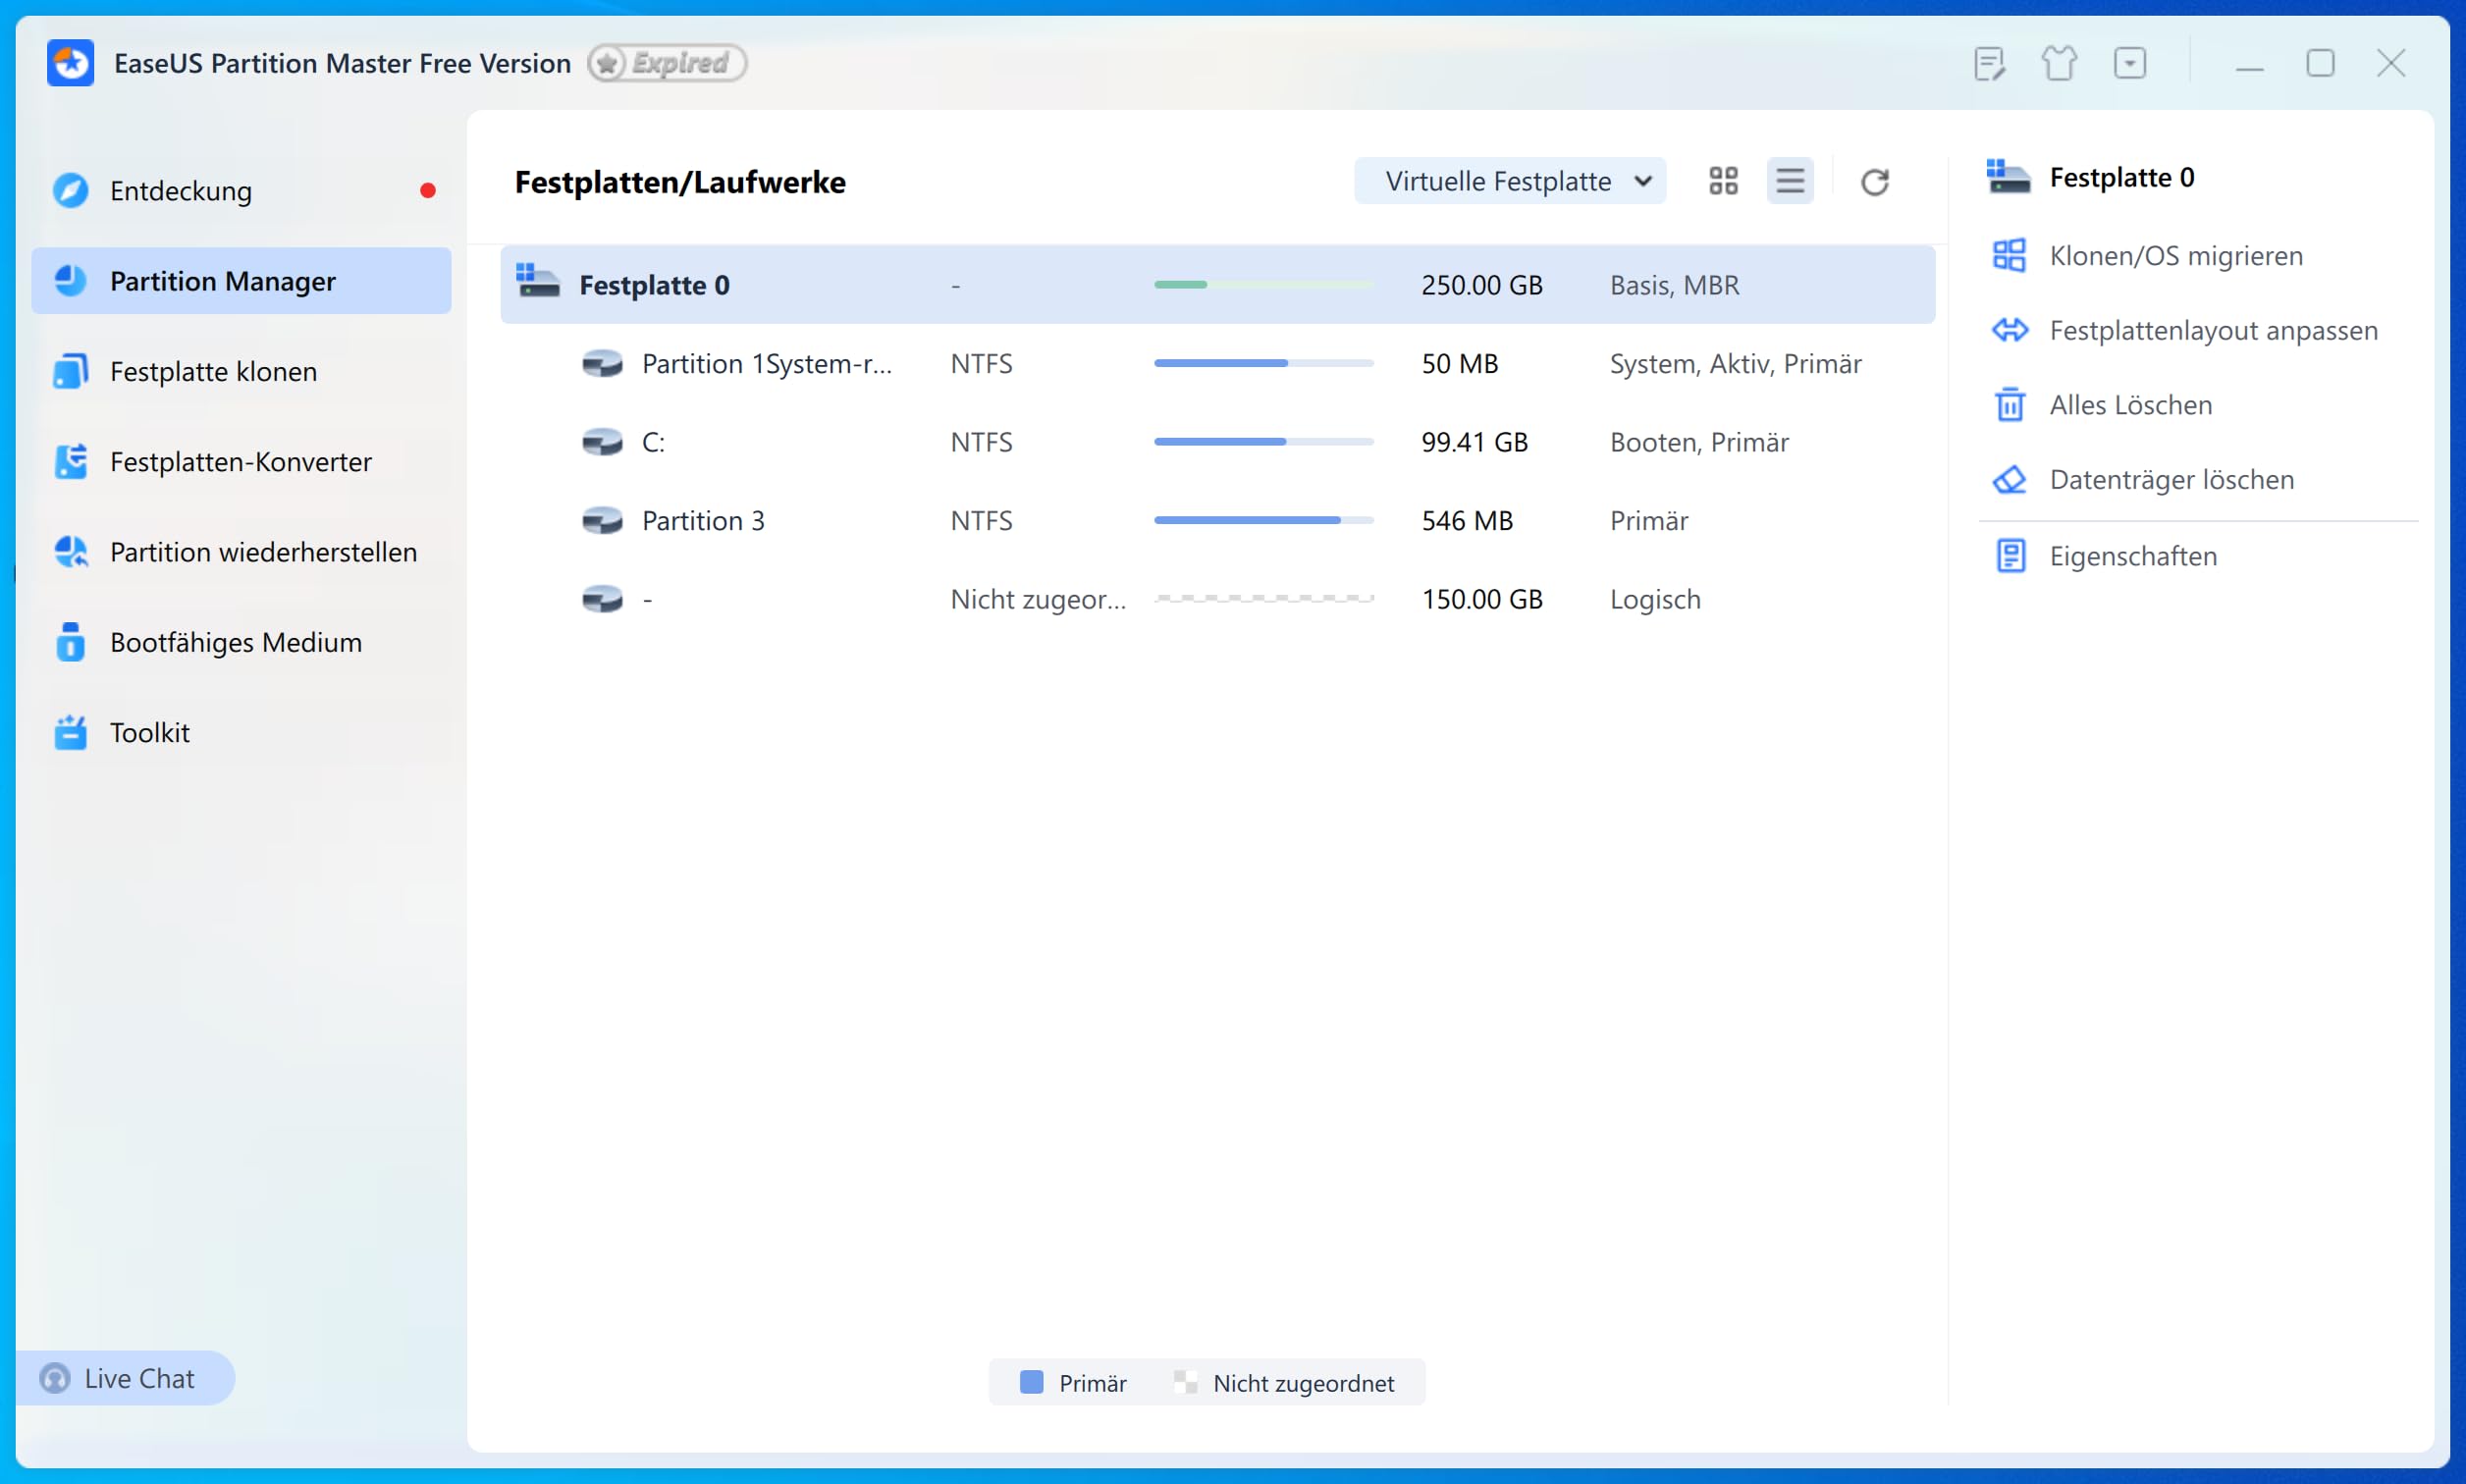The image size is (2466, 1484).
Task: Click the Entdeckung compass icon
Action: (71, 190)
